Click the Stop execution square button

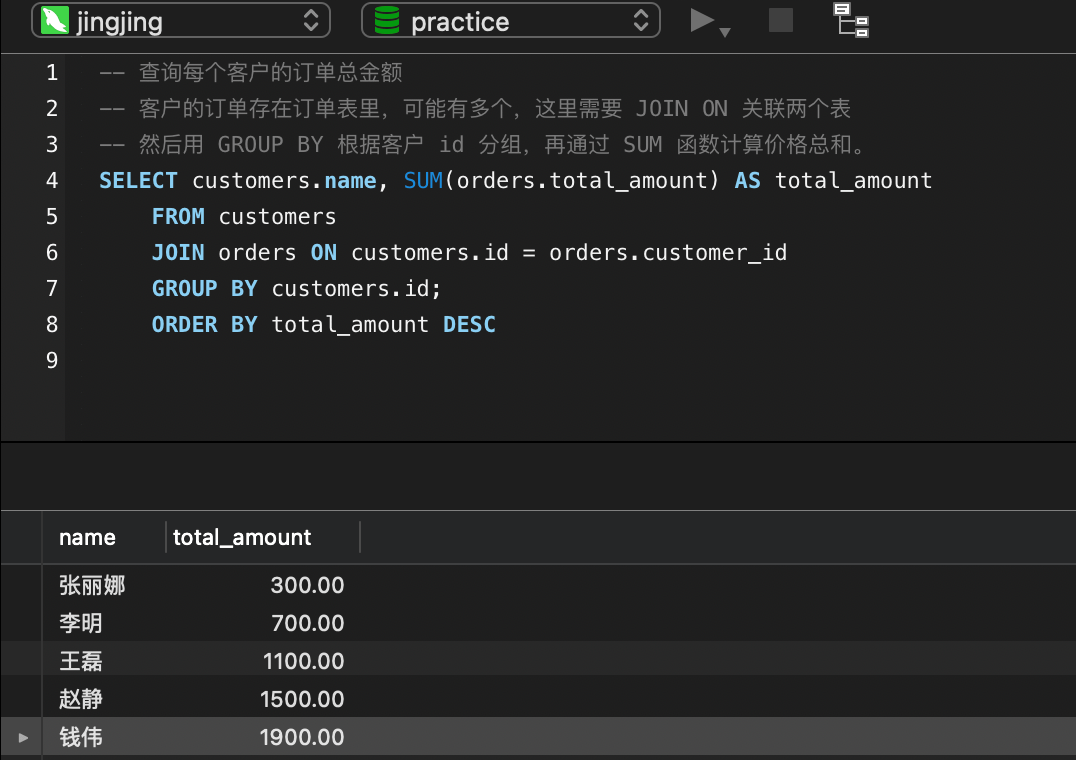(781, 20)
